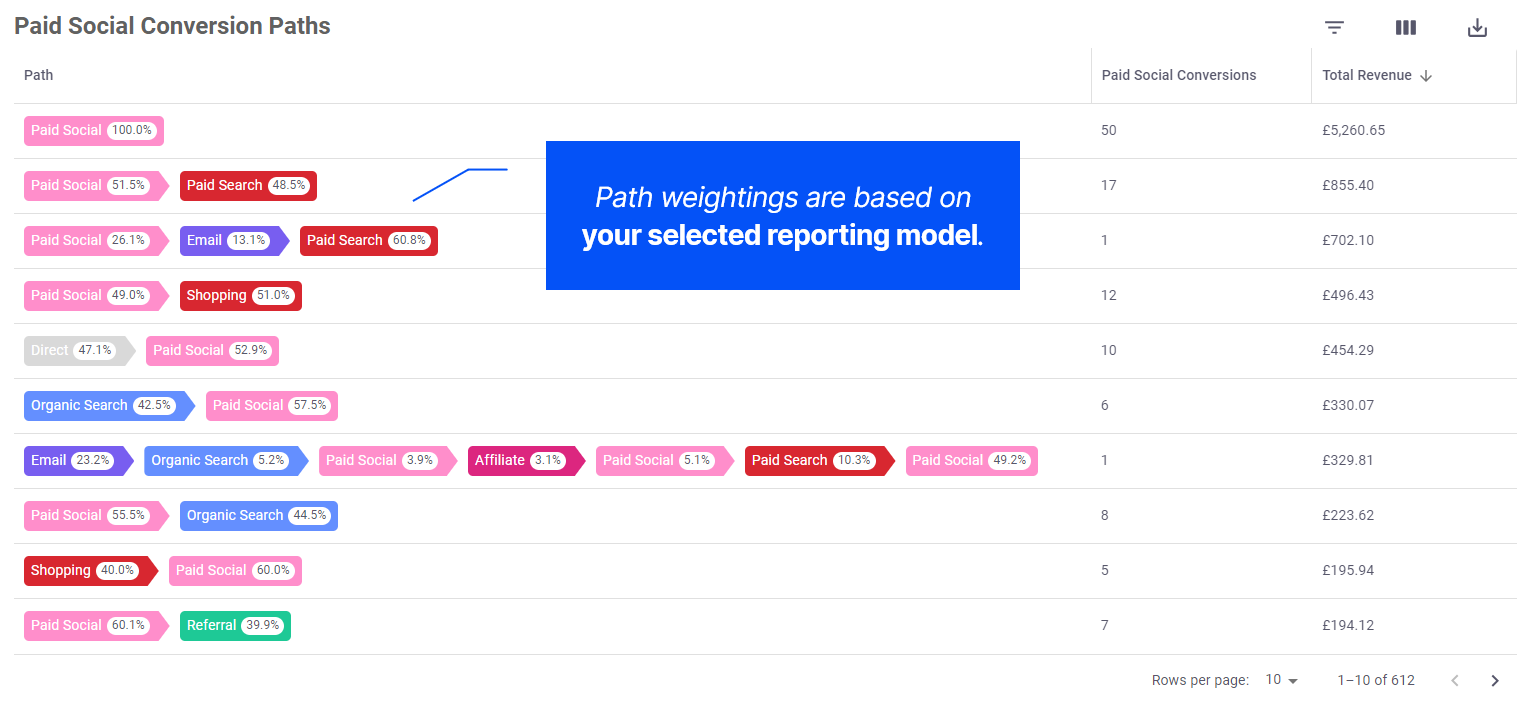Screen dimensions: 1520x704
Task: Click the Paid Social Conversion Paths title
Action: (172, 26)
